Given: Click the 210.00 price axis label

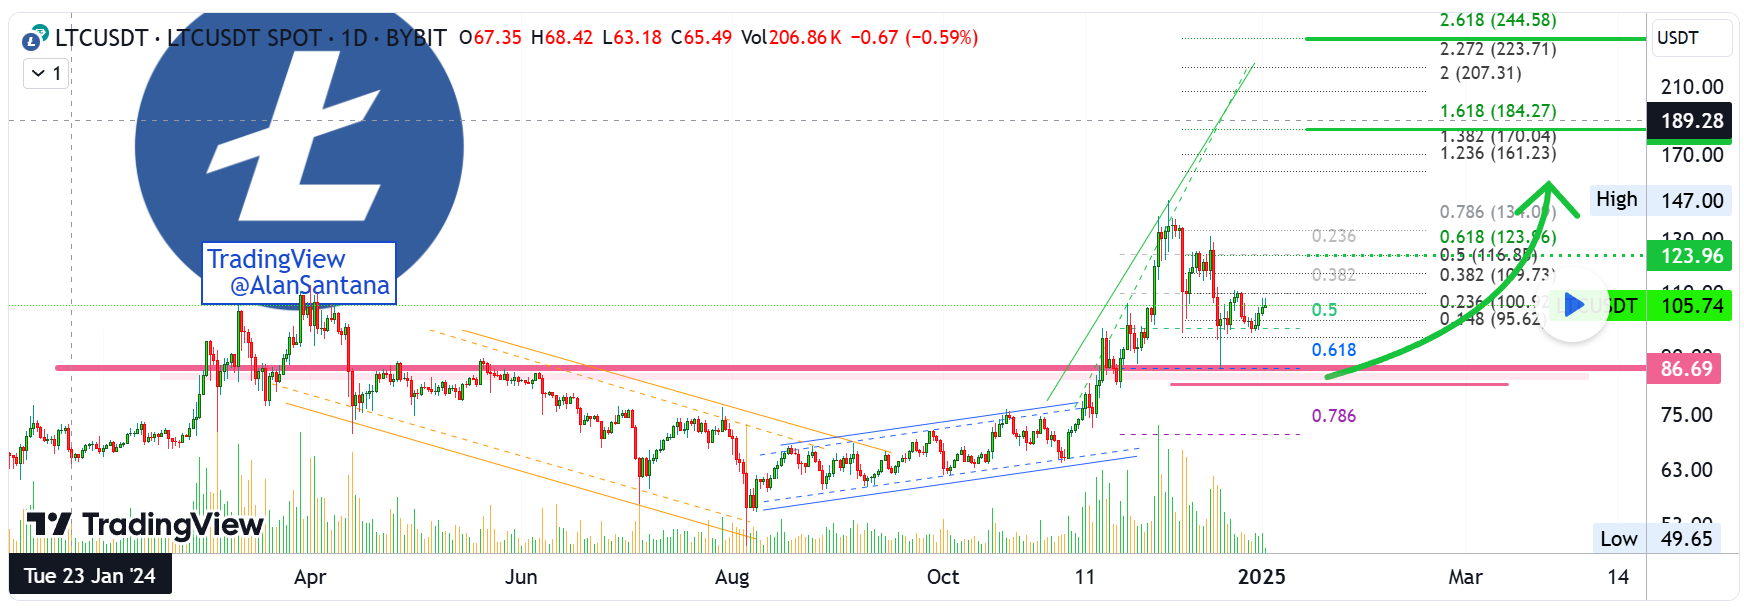Looking at the screenshot, I should pos(1692,87).
